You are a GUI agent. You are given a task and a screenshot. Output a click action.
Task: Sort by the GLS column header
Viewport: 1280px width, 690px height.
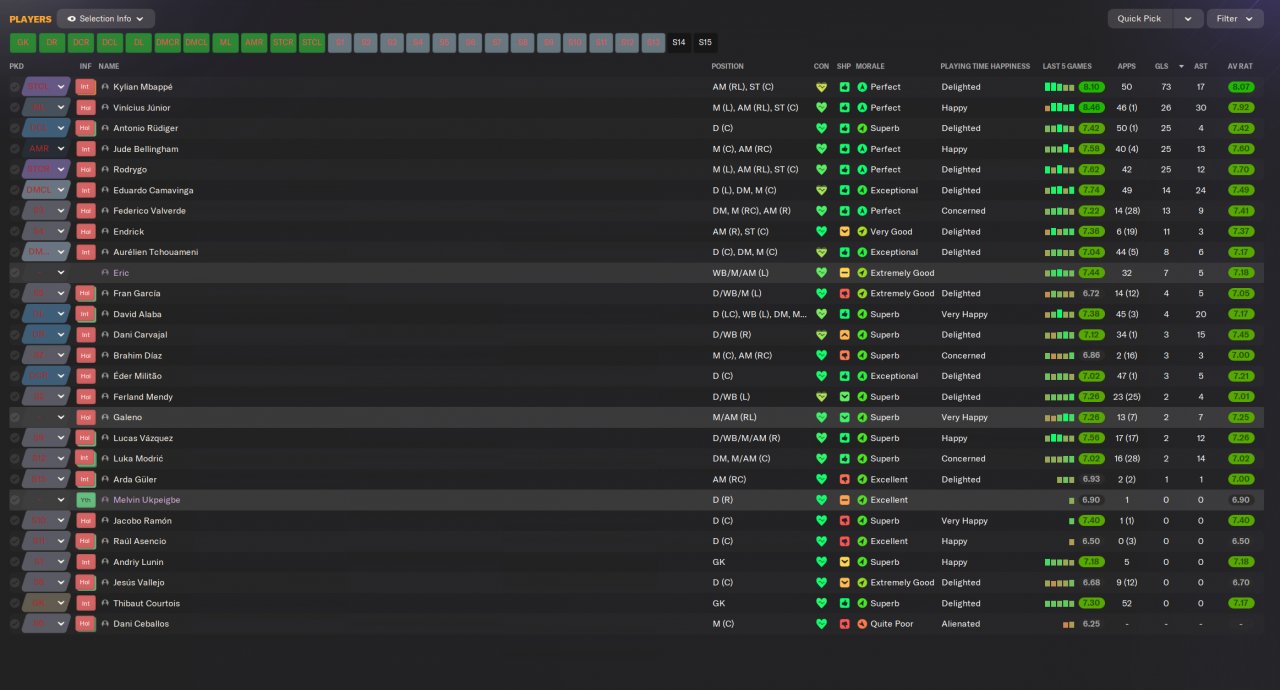(x=1161, y=66)
